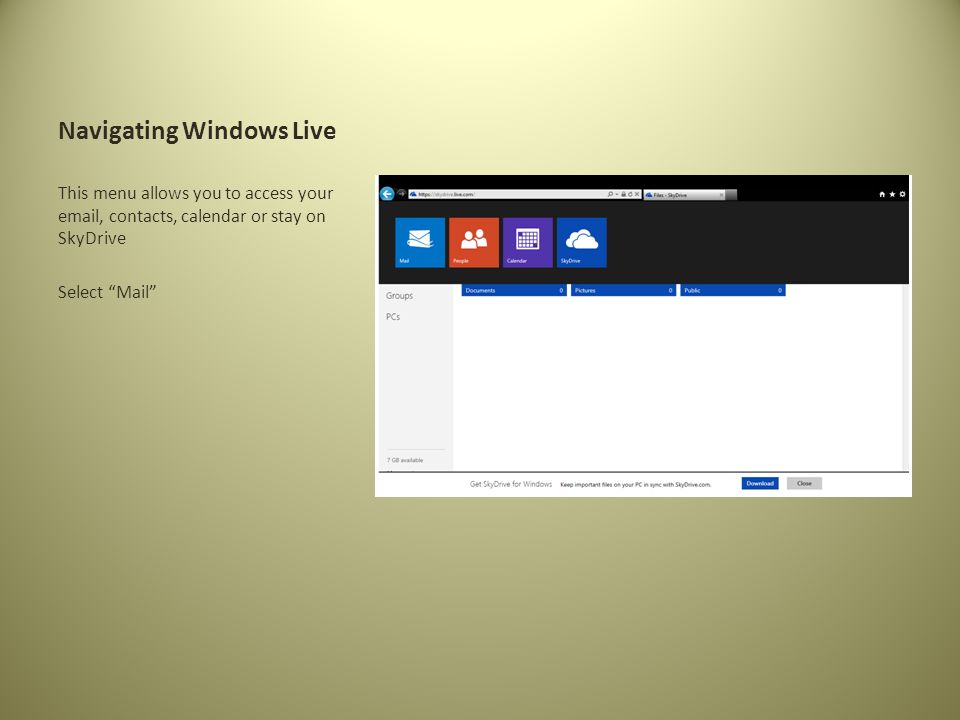Open the Favorites star icon
This screenshot has width=960, height=720.
coord(892,194)
